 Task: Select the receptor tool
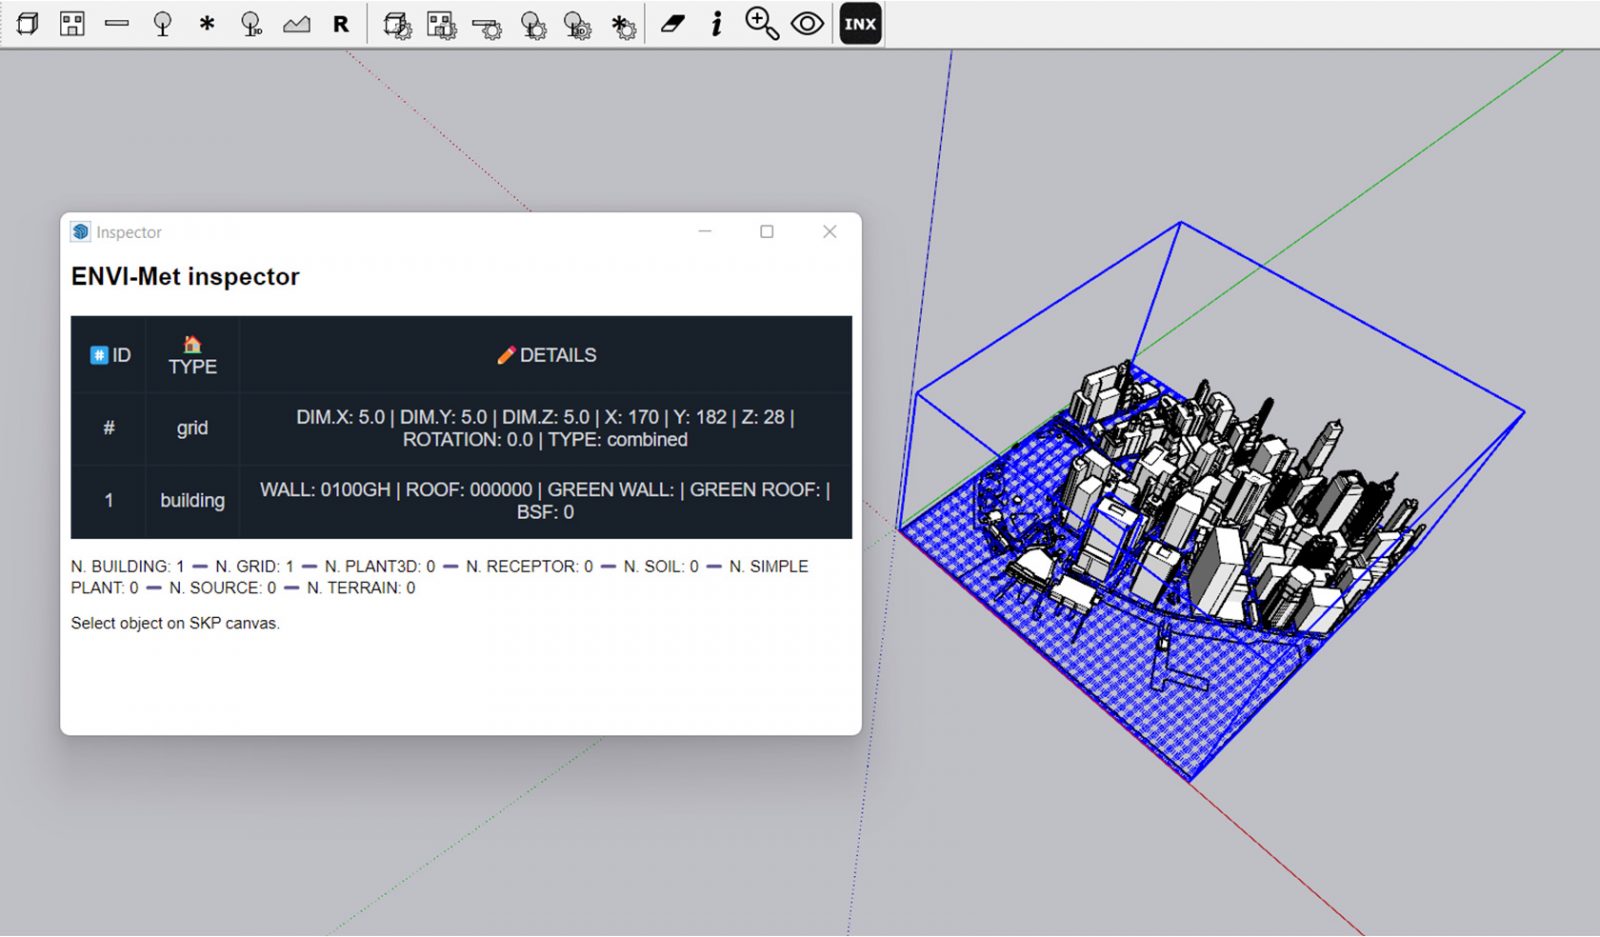(341, 24)
